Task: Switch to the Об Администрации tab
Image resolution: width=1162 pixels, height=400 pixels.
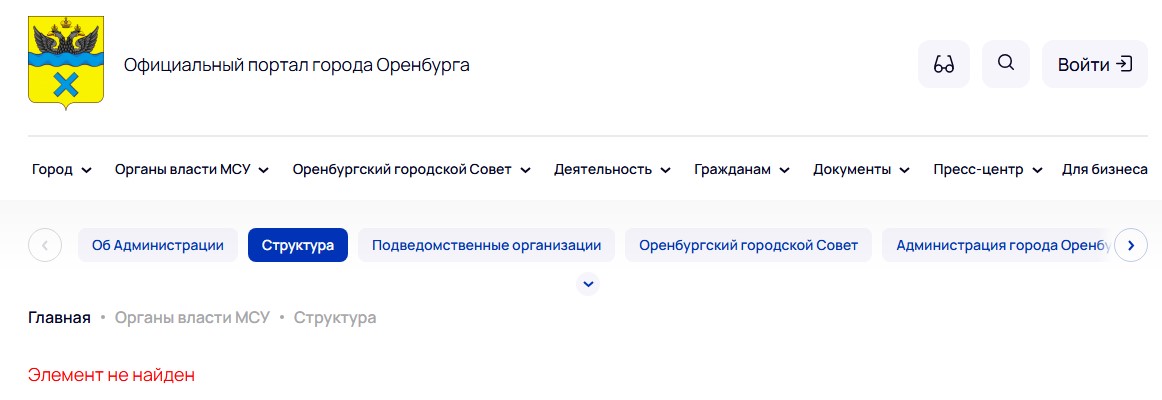Action: [158, 245]
